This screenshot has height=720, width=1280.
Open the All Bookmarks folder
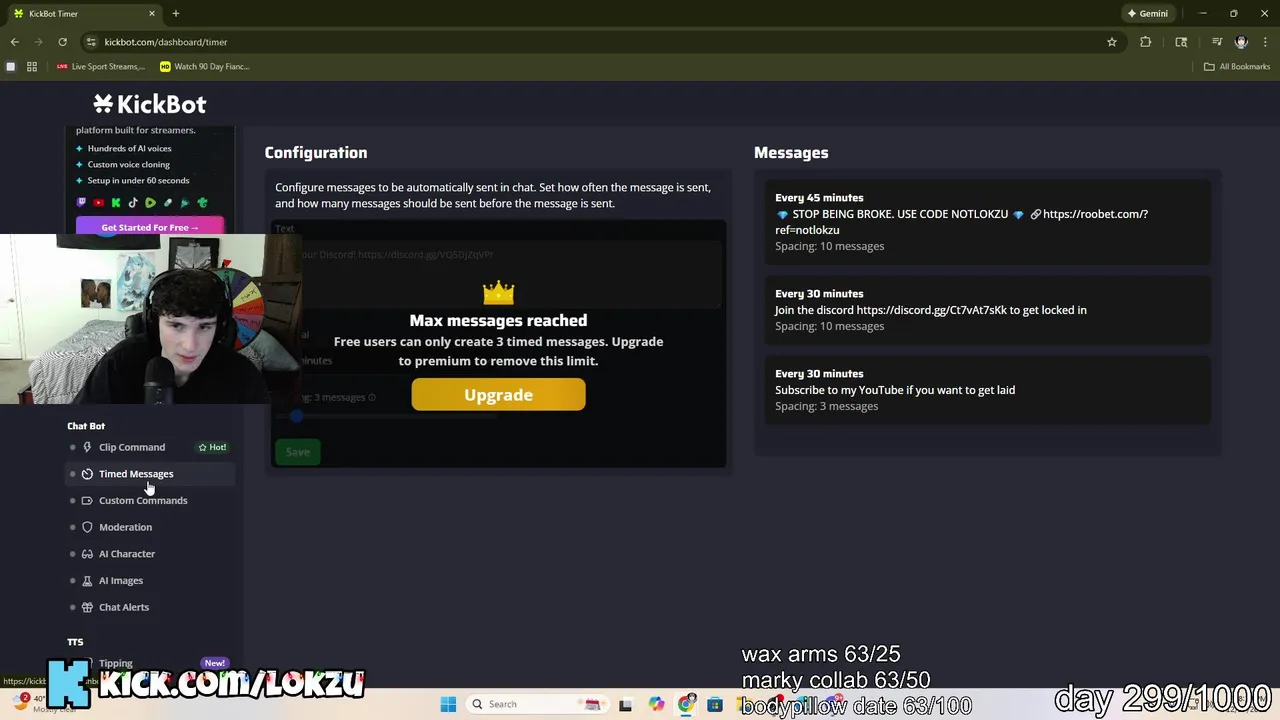[x=1237, y=66]
